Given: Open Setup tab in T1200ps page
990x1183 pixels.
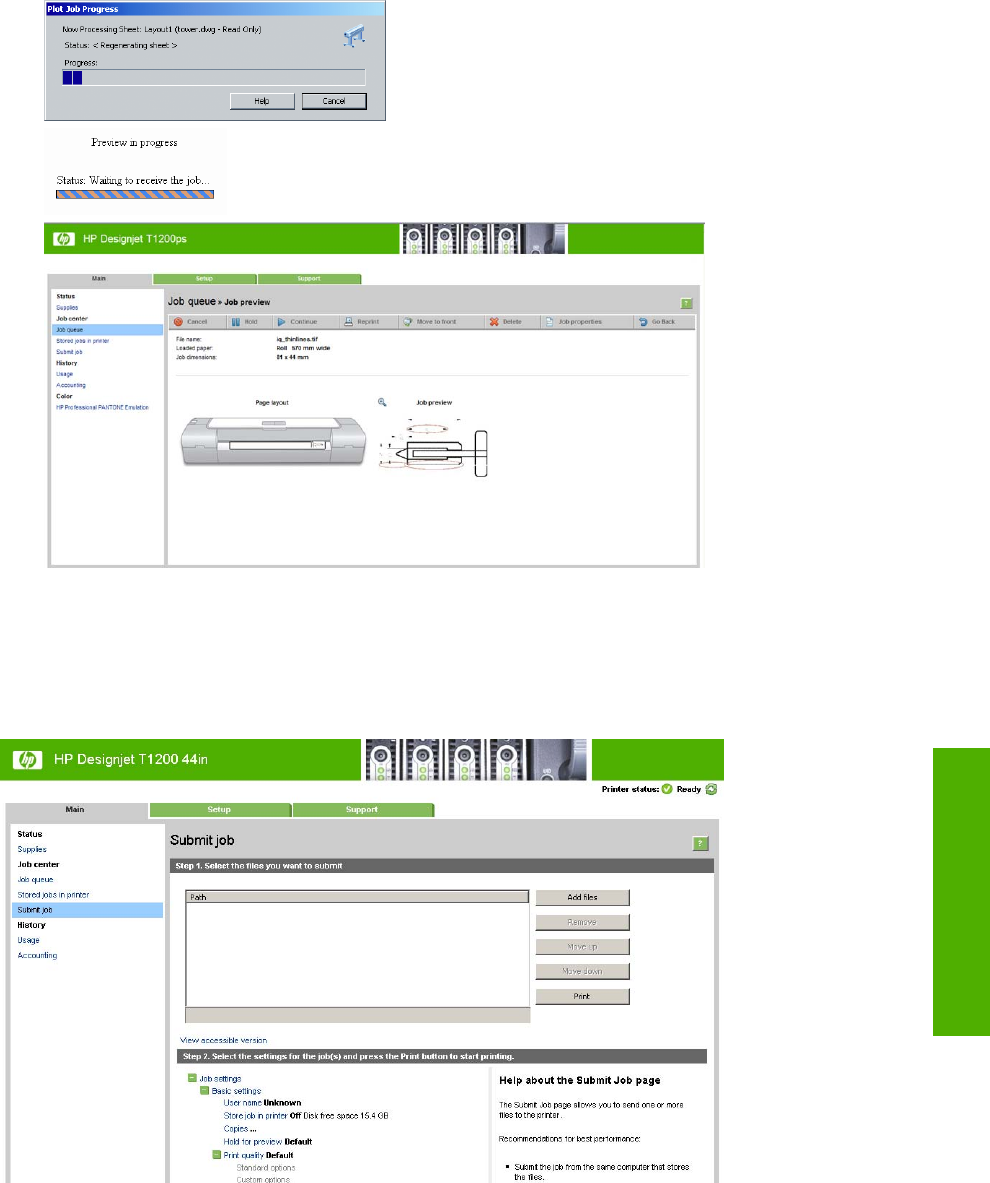Looking at the screenshot, I should [x=204, y=279].
